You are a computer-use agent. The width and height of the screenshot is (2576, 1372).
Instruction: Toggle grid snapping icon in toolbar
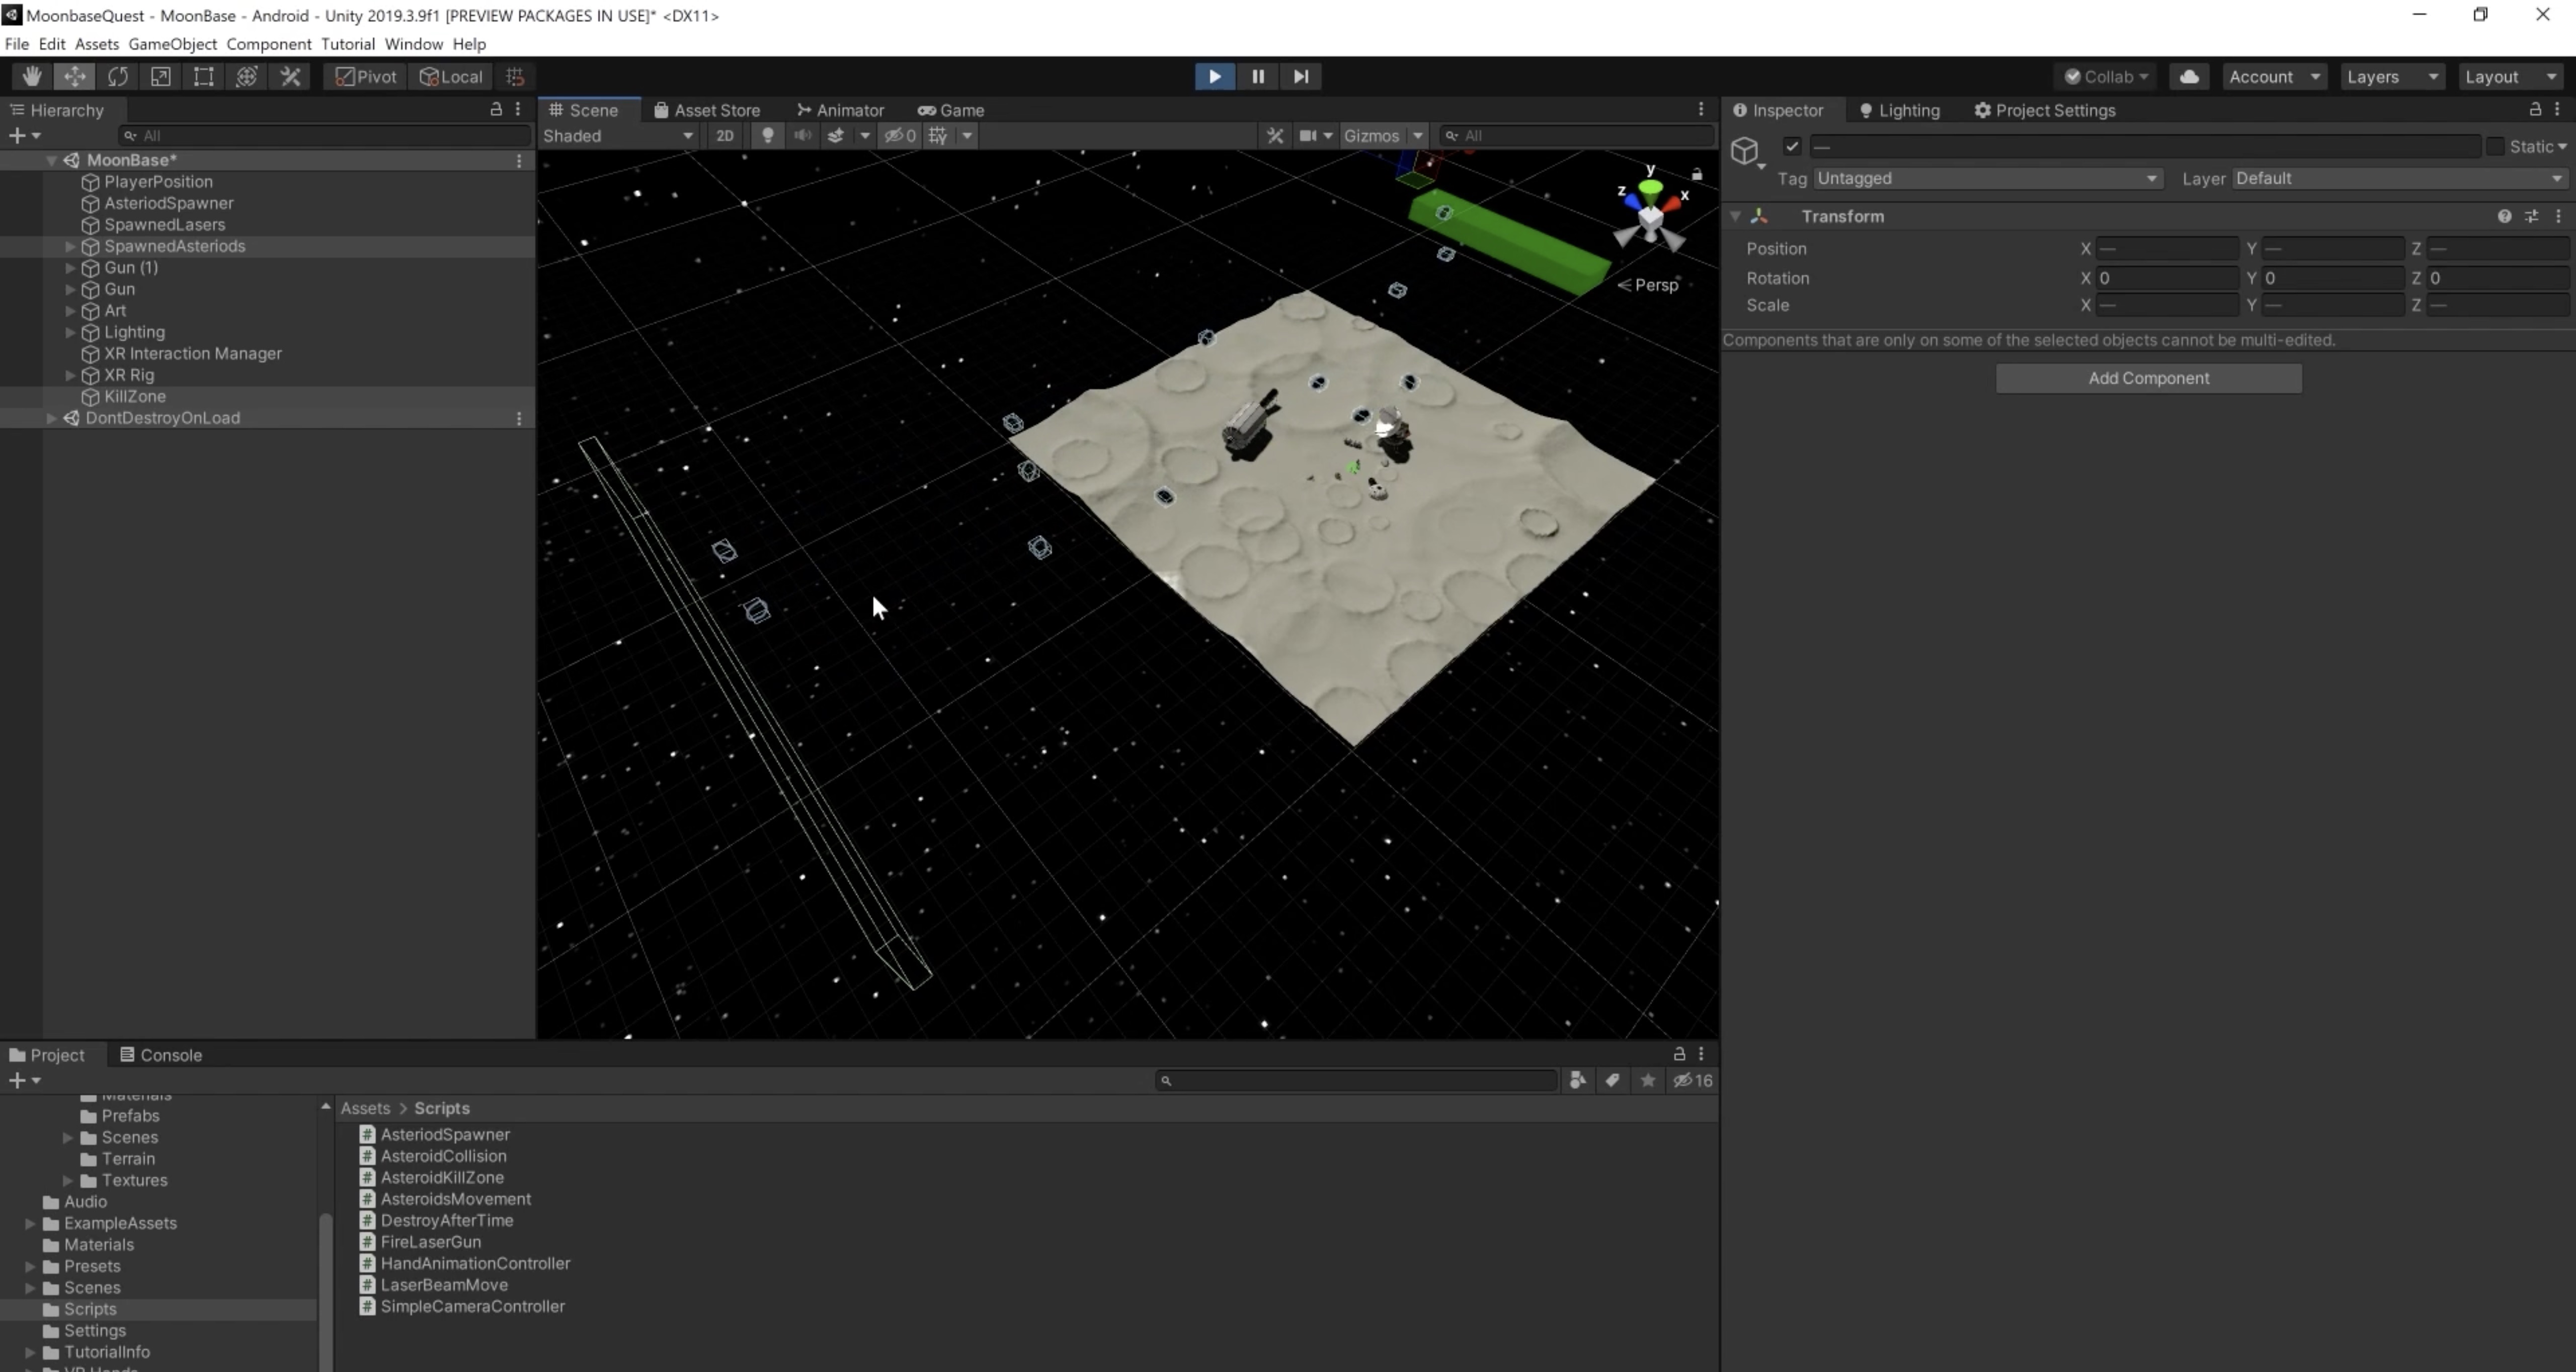coord(515,76)
